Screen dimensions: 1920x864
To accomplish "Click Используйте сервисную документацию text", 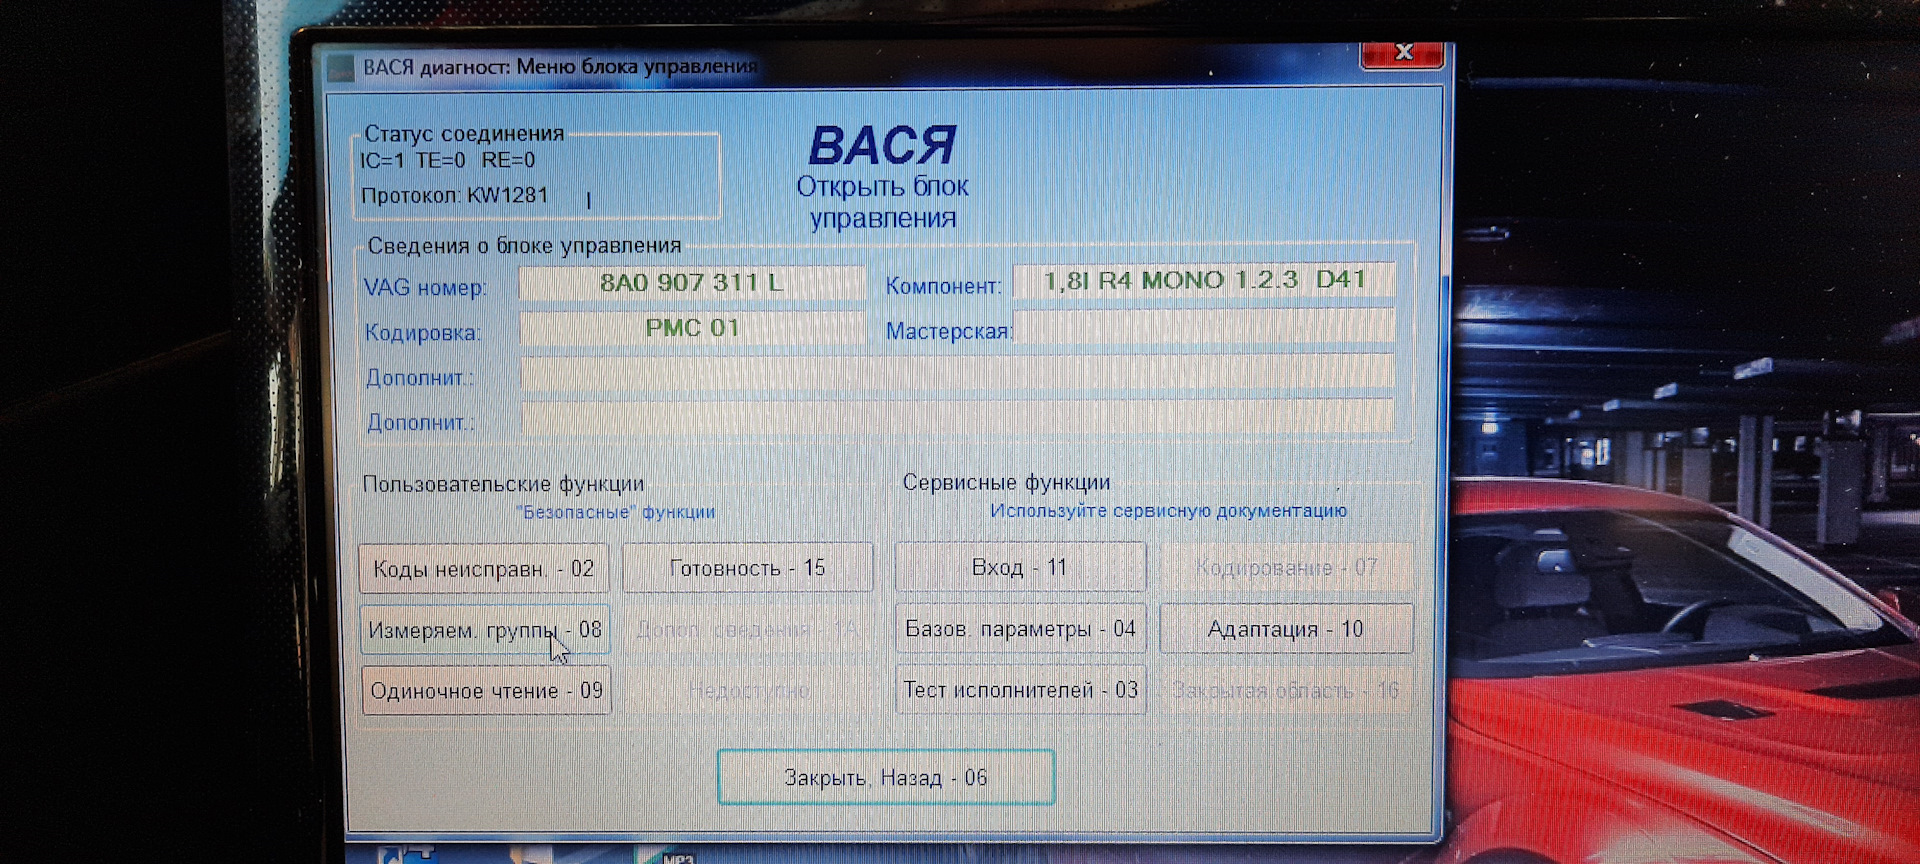I will pyautogui.click(x=1168, y=511).
